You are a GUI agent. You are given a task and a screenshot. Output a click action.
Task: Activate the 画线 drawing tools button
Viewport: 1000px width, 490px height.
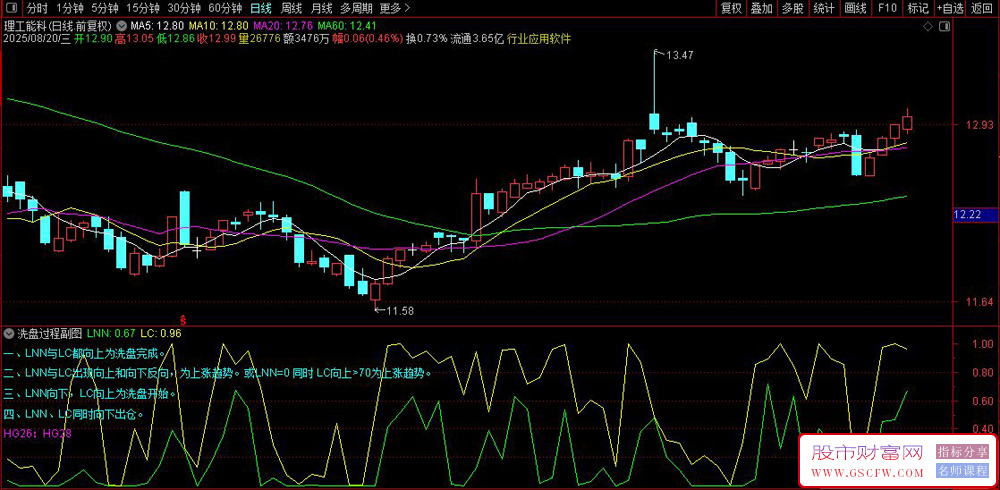click(855, 8)
